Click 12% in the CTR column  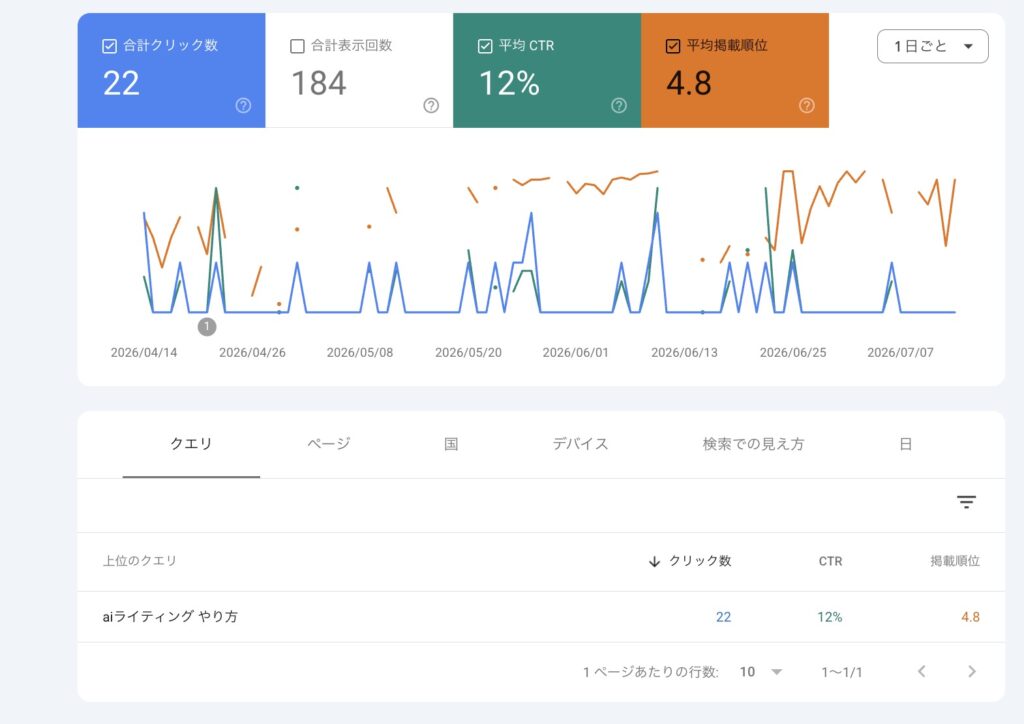click(x=829, y=617)
